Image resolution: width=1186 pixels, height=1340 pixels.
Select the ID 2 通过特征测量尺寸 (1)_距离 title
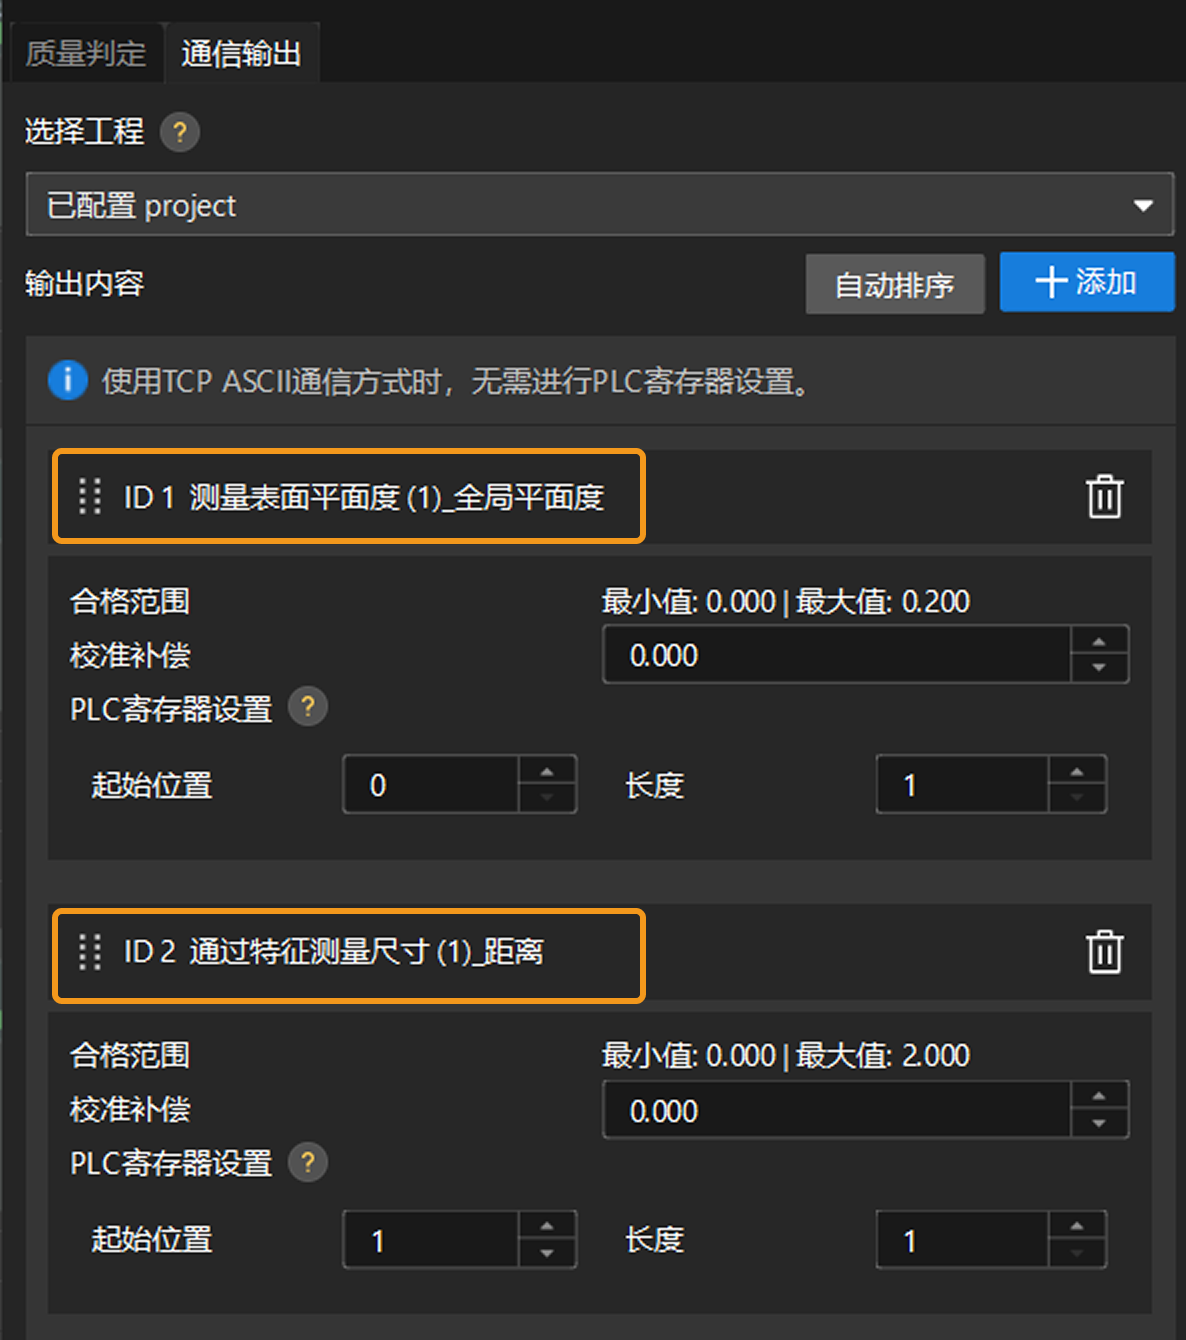pyautogui.click(x=334, y=951)
